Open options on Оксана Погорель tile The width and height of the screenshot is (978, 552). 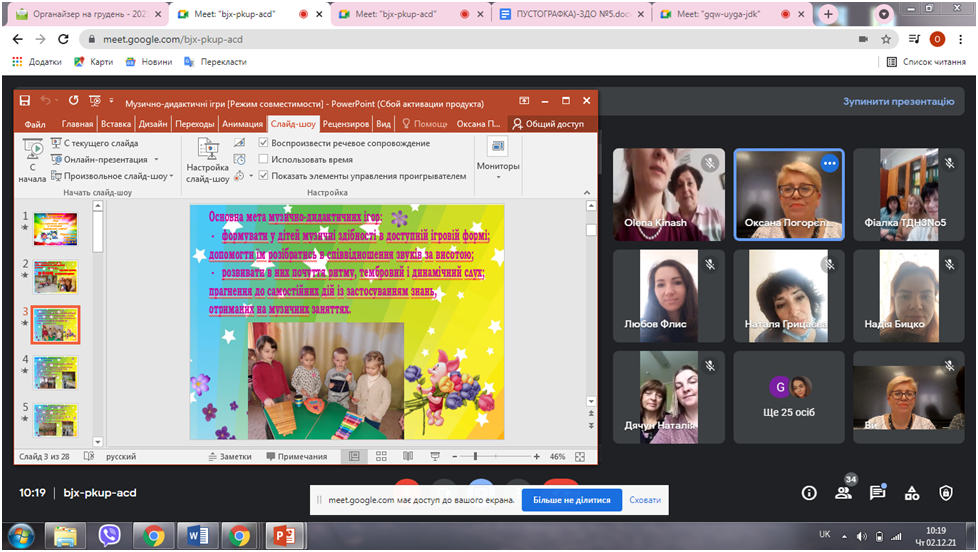click(x=830, y=163)
